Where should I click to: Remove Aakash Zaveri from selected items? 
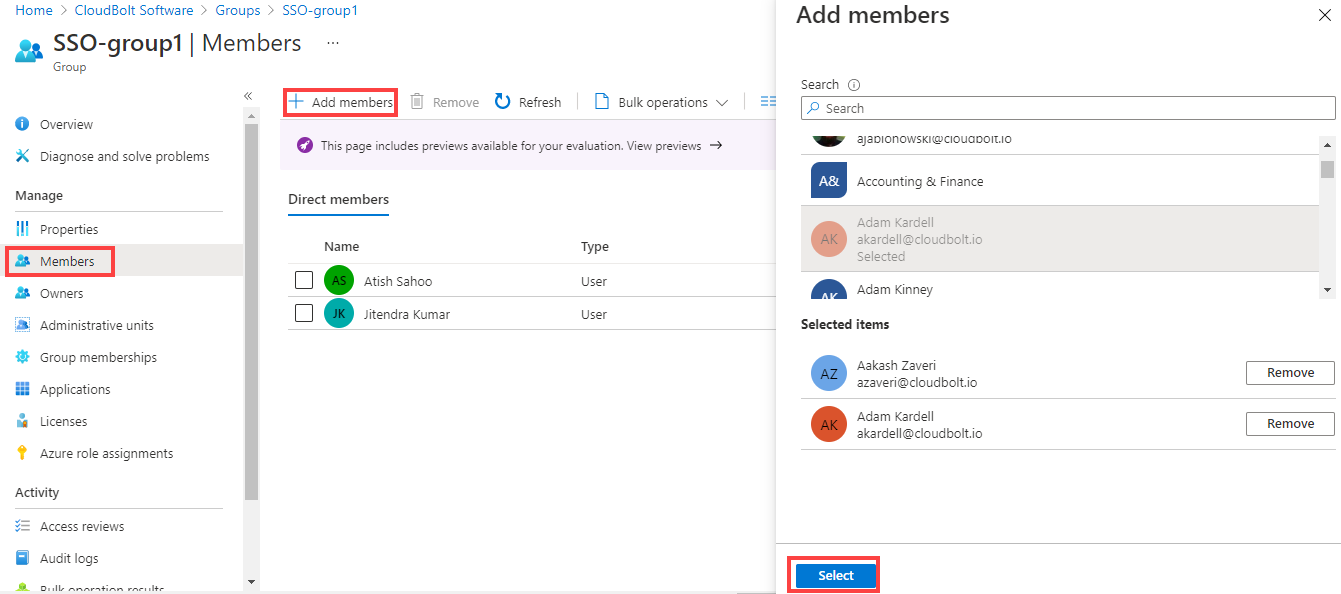click(1289, 373)
